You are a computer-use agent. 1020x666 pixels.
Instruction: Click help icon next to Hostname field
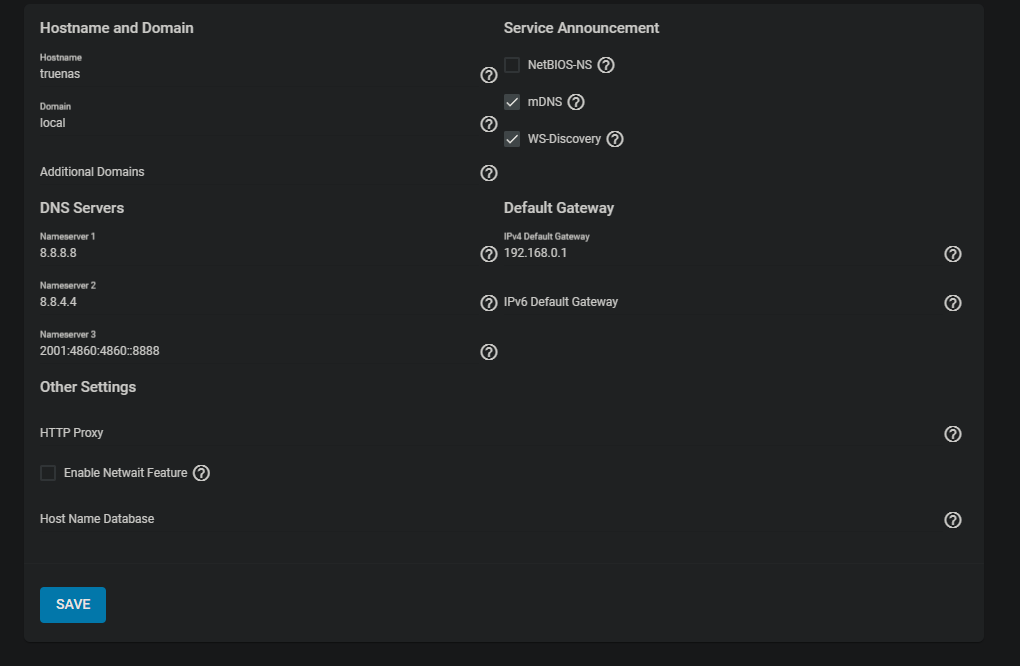[x=489, y=75]
